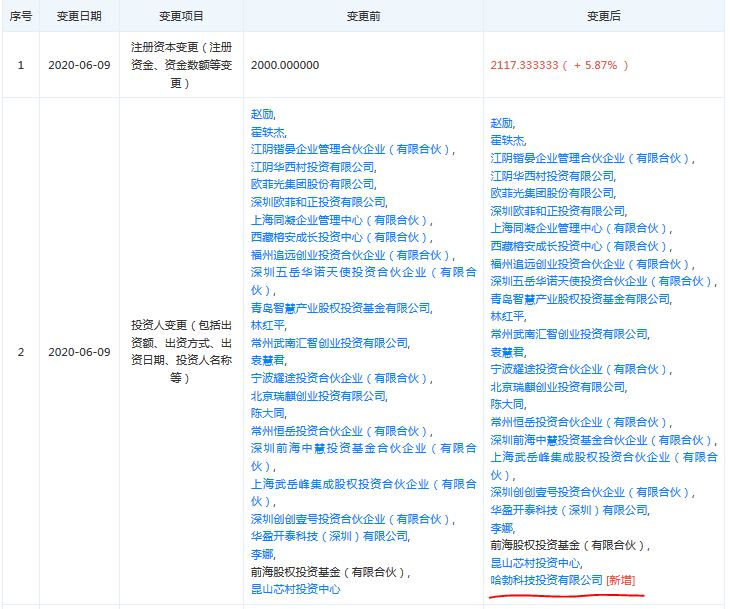Open 青岛智慧产业股权投资基金 in 变更前 column

341,308
